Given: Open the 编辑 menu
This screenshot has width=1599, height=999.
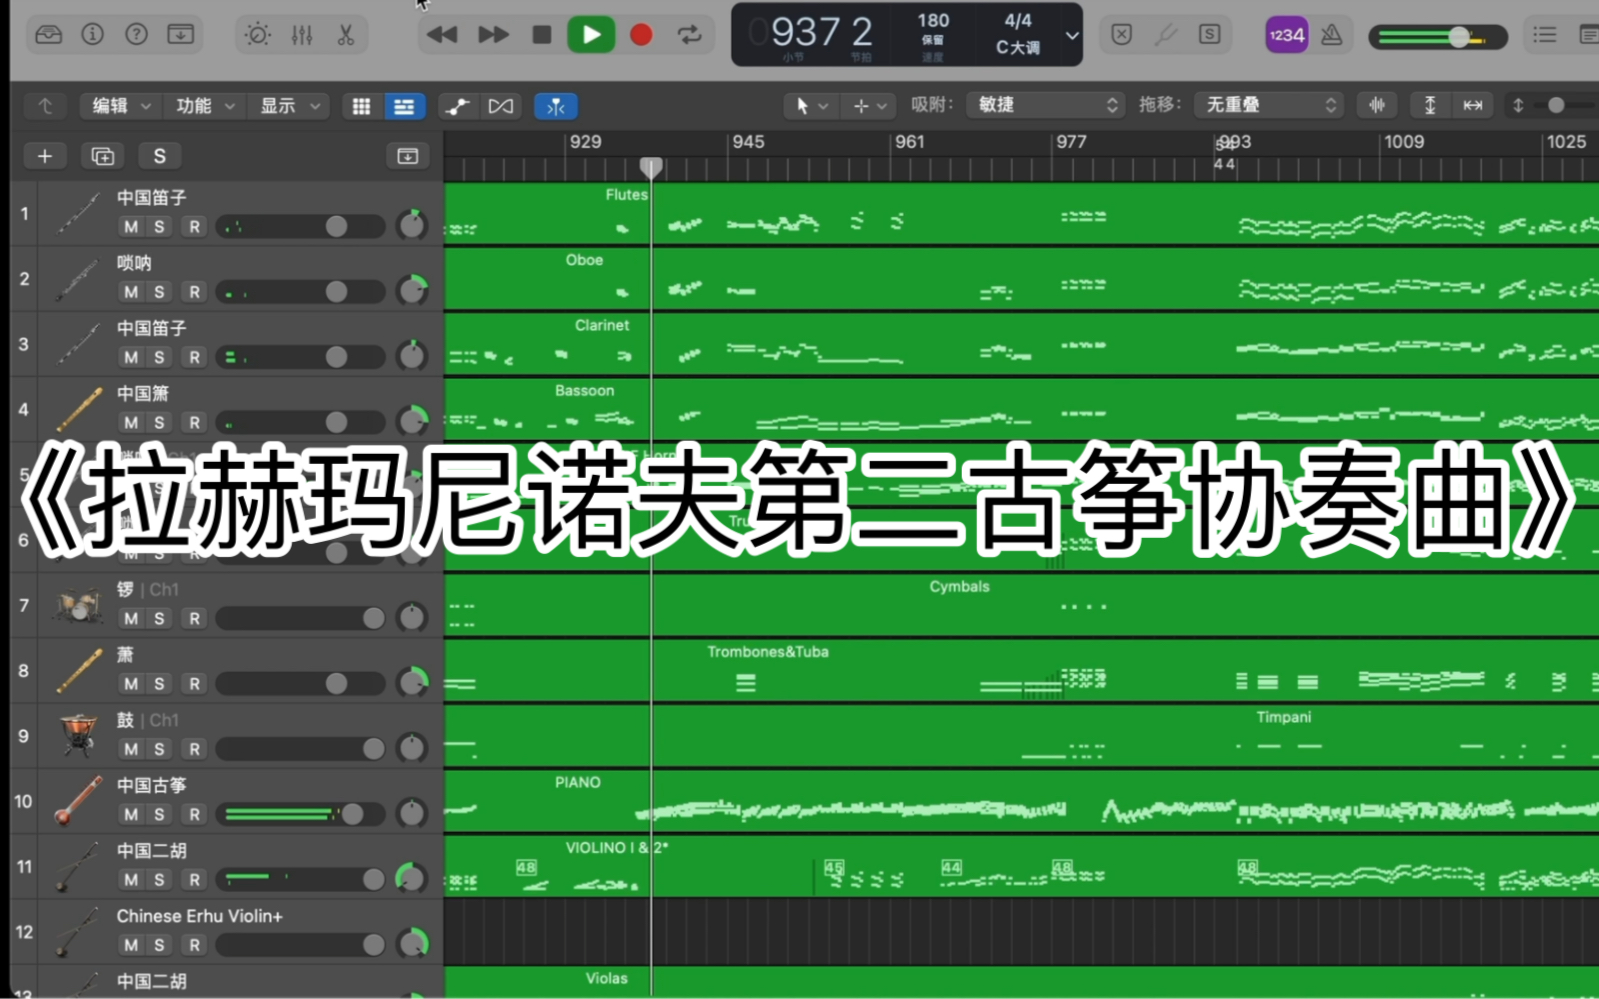Looking at the screenshot, I should [121, 106].
